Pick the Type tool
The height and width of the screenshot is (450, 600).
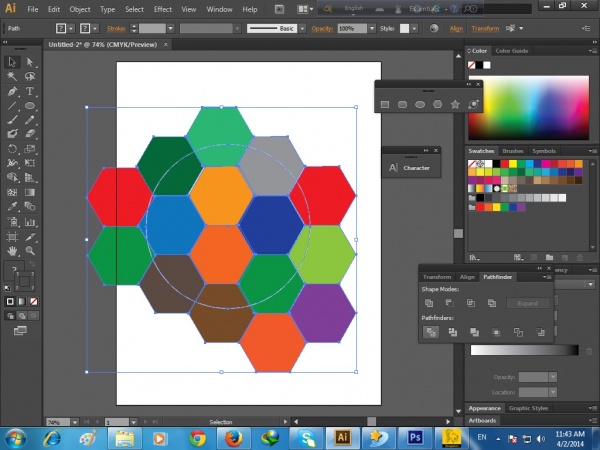[30, 91]
